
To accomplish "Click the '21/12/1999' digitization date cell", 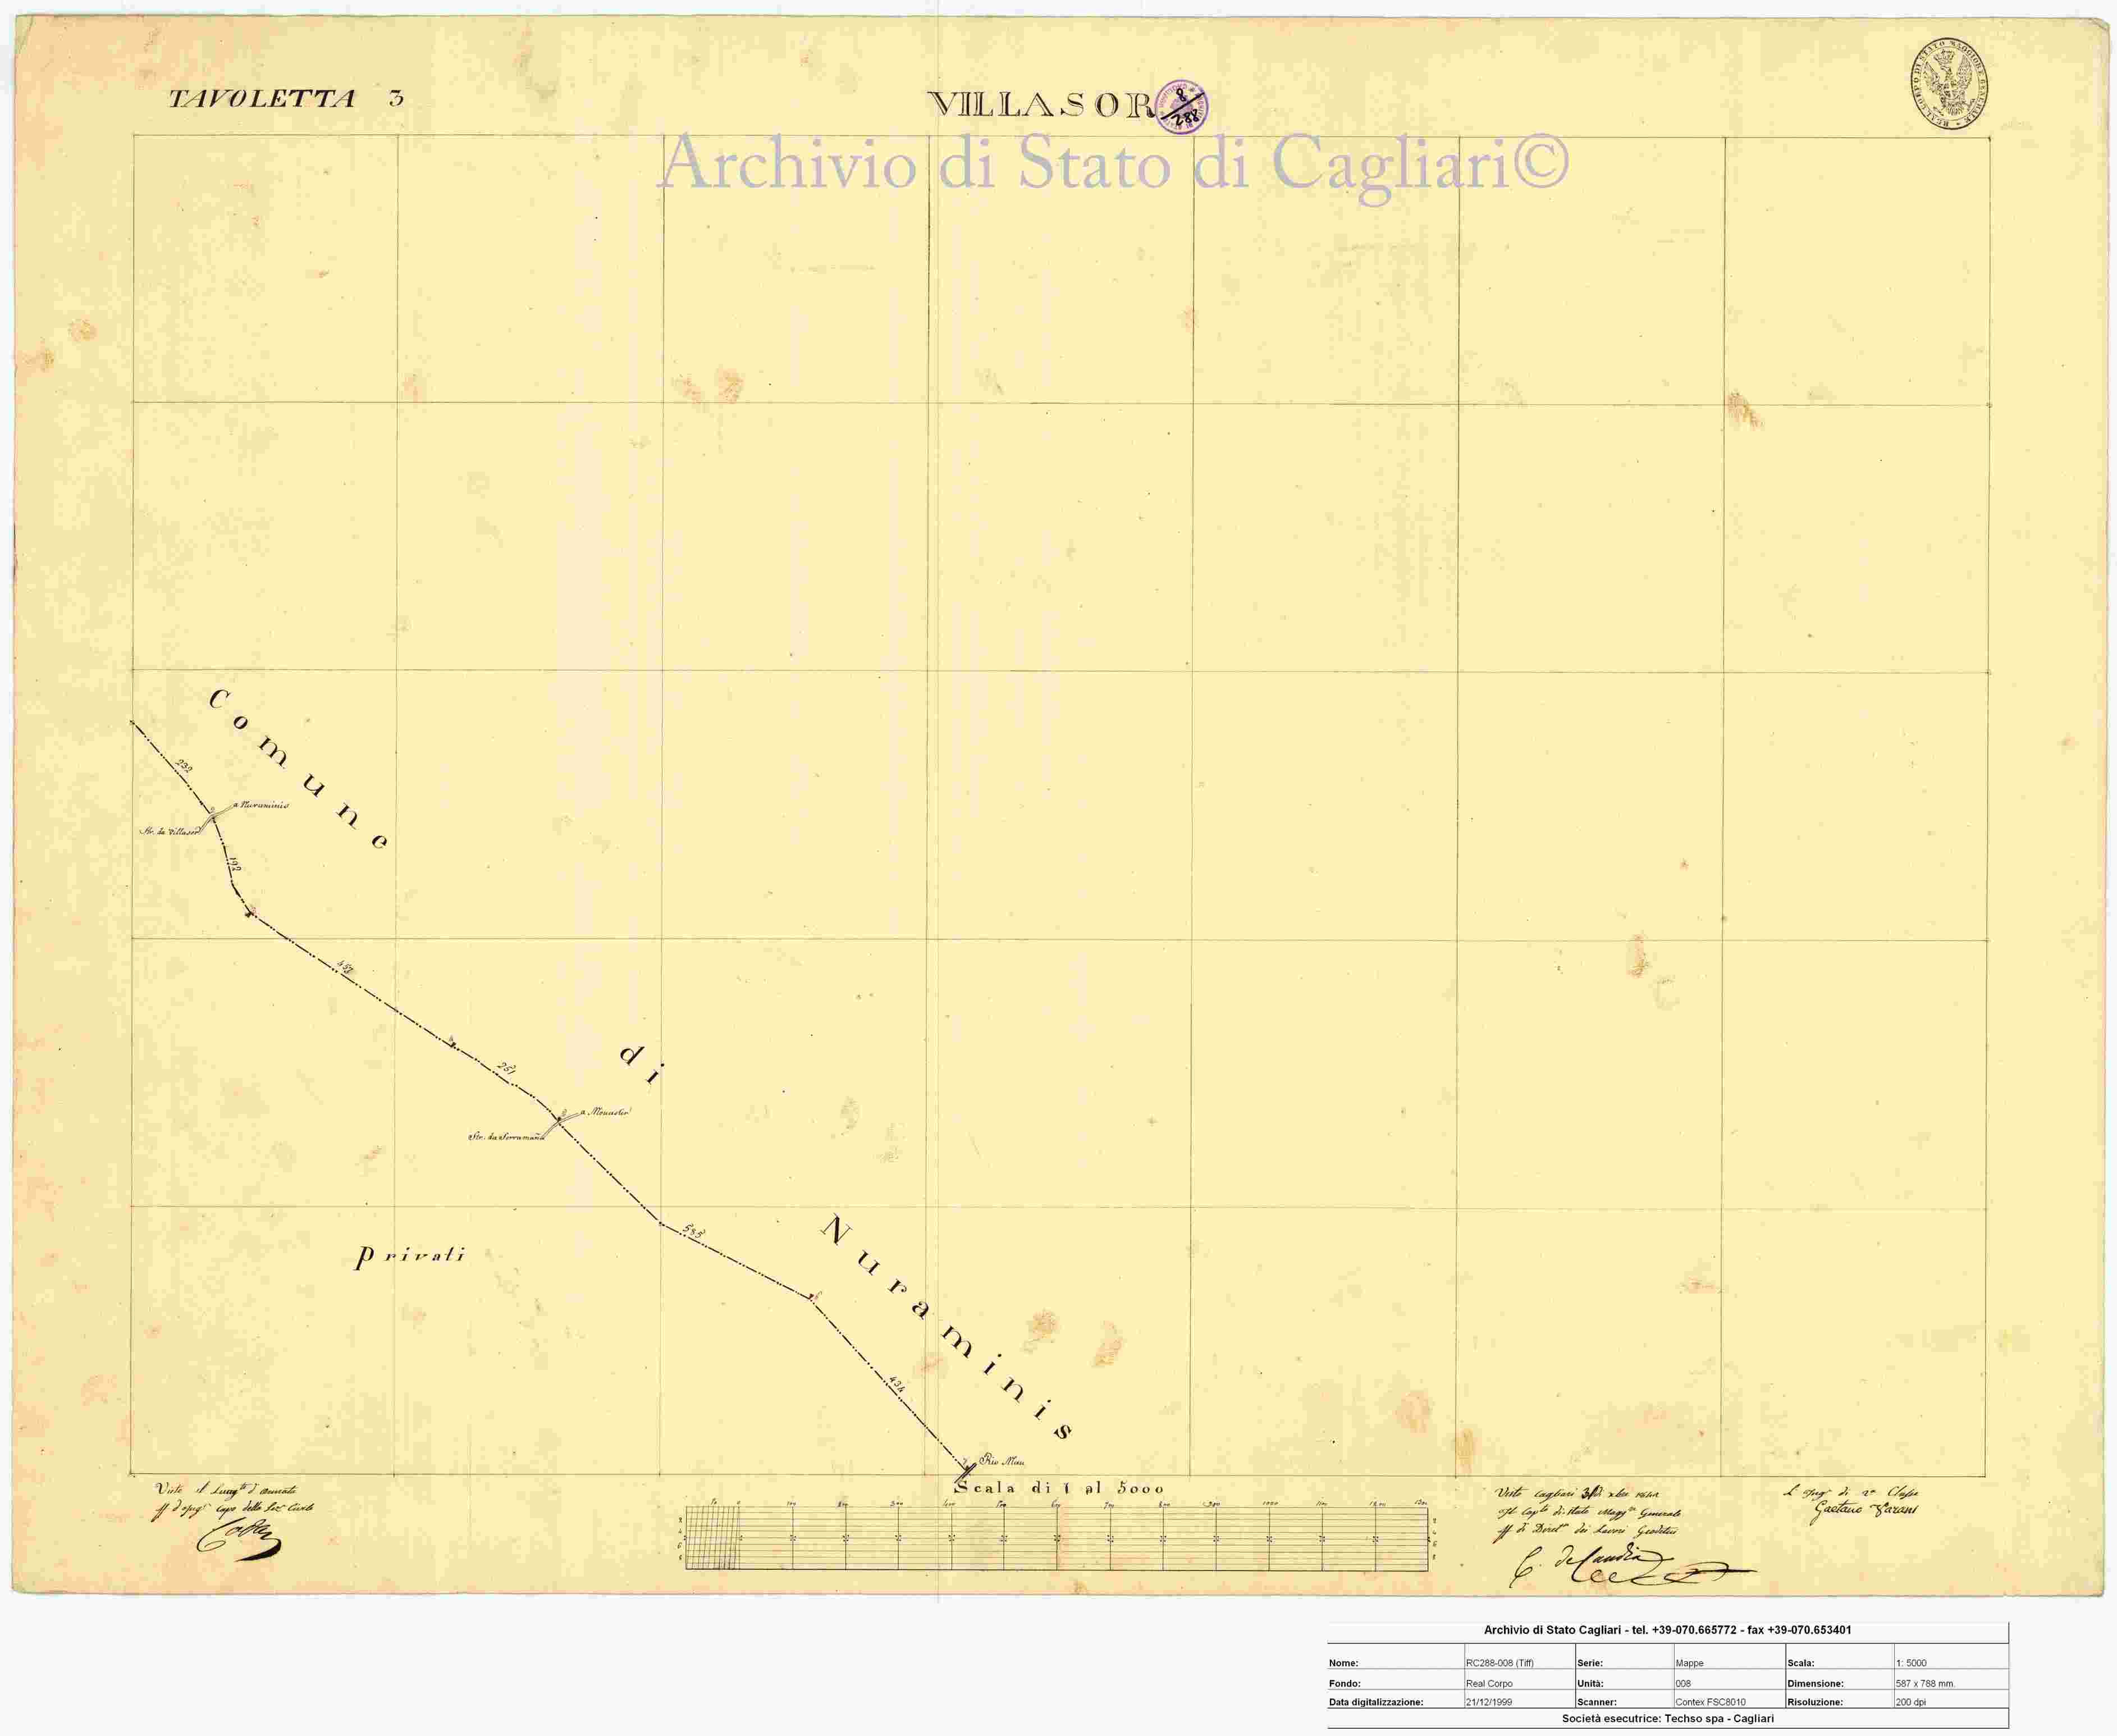I will 1519,1701.
